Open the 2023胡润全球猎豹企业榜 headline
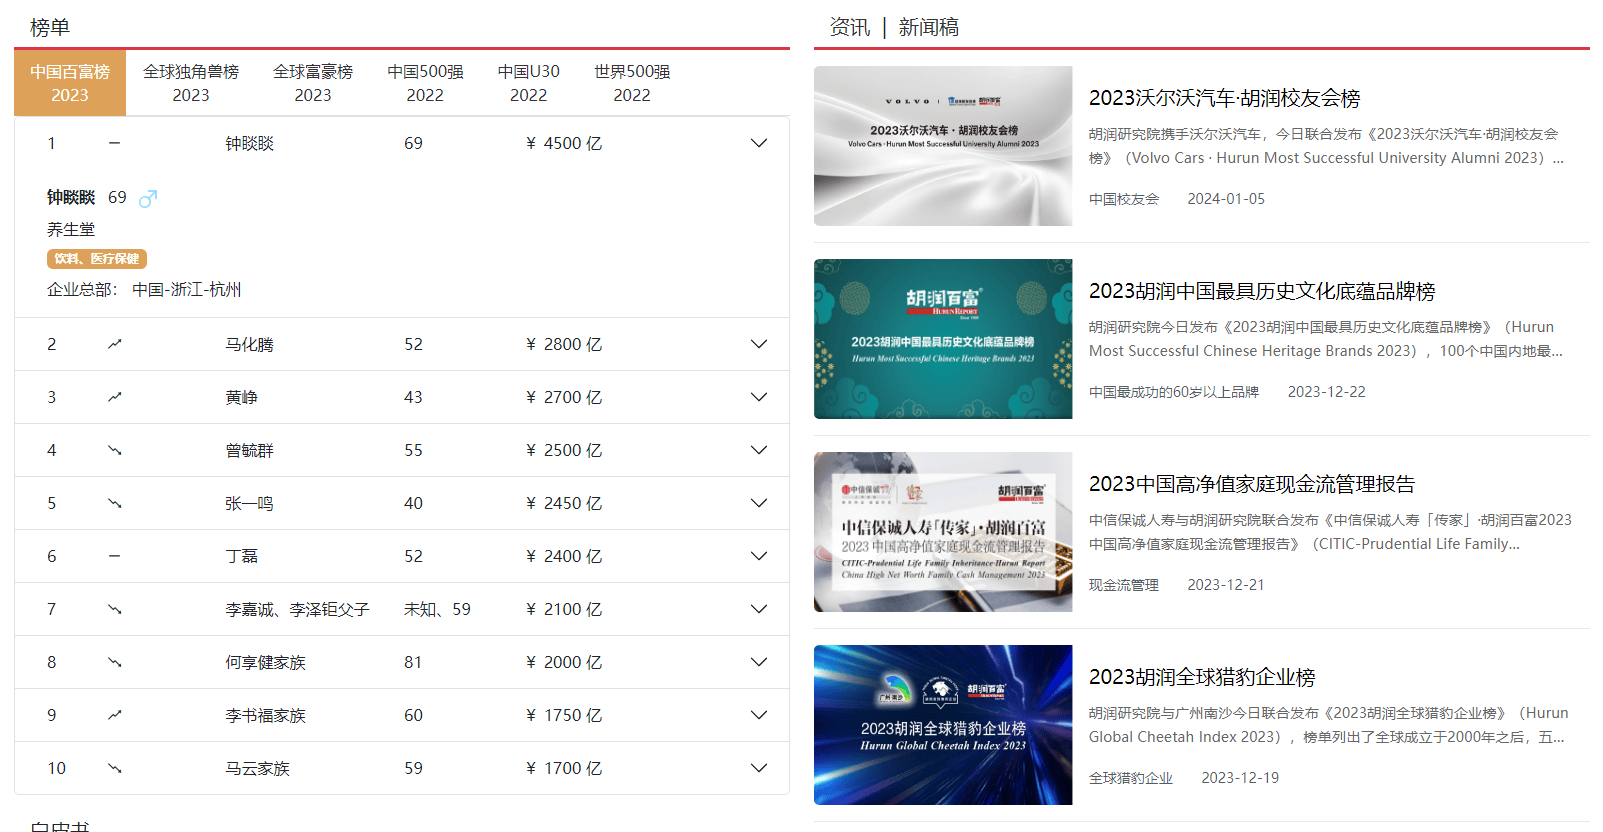 pos(1201,677)
